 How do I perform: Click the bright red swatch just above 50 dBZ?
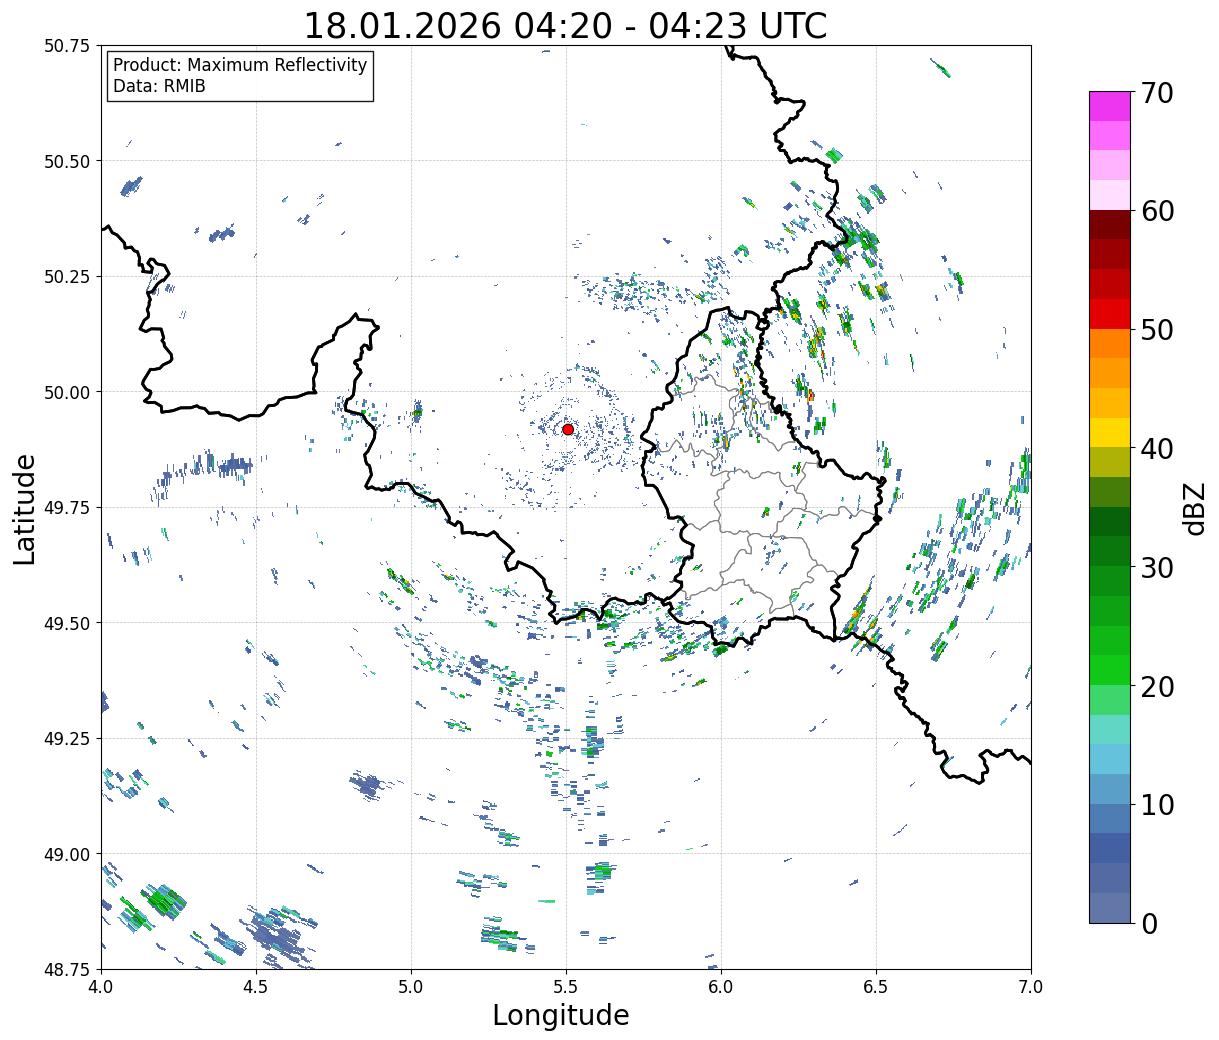coord(1110,314)
